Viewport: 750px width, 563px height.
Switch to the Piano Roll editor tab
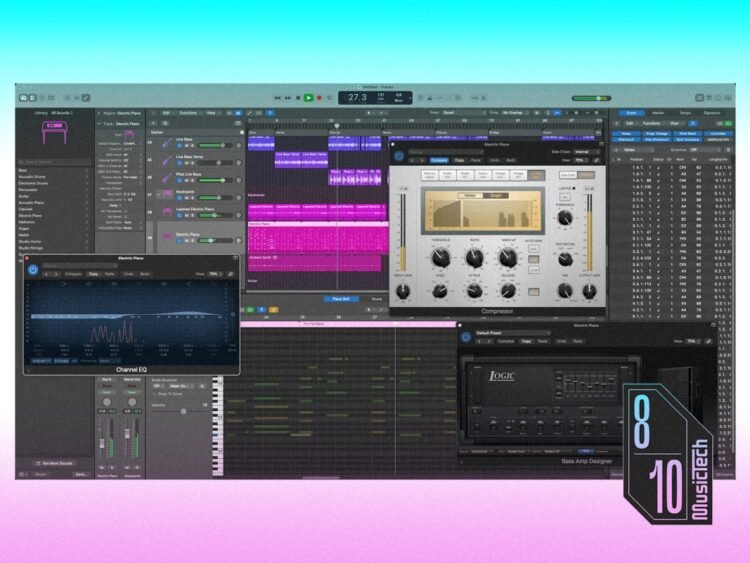[341, 299]
